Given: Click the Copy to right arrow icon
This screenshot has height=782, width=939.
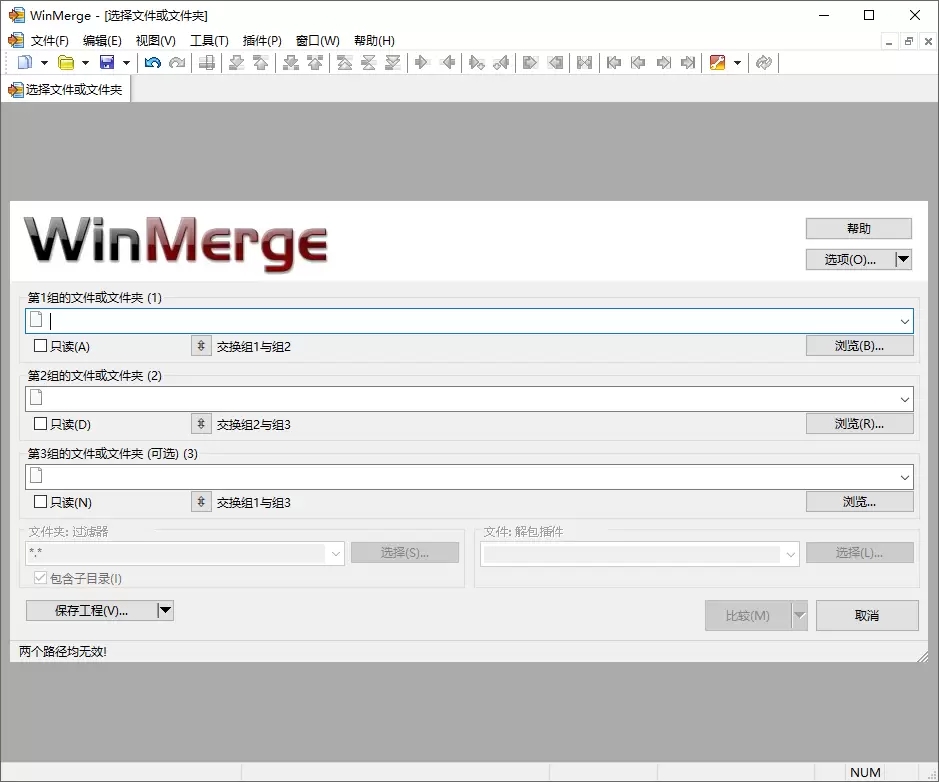Looking at the screenshot, I should coord(422,62).
